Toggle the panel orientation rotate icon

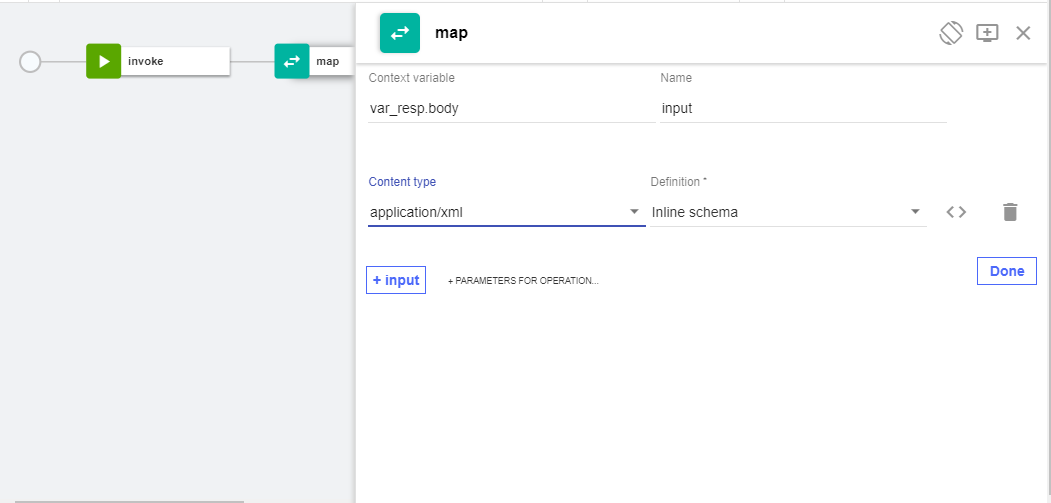coord(950,33)
